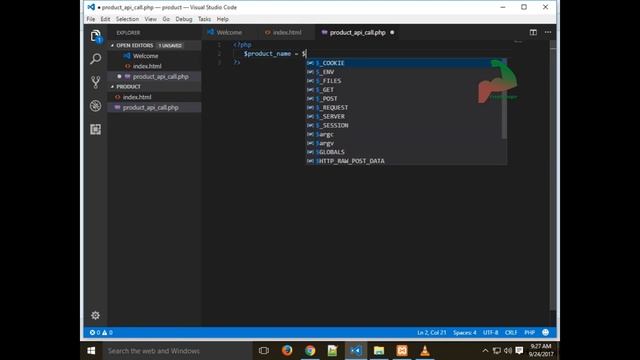Collapse the PRODUCT folder section
The width and height of the screenshot is (640, 360).
[112, 87]
